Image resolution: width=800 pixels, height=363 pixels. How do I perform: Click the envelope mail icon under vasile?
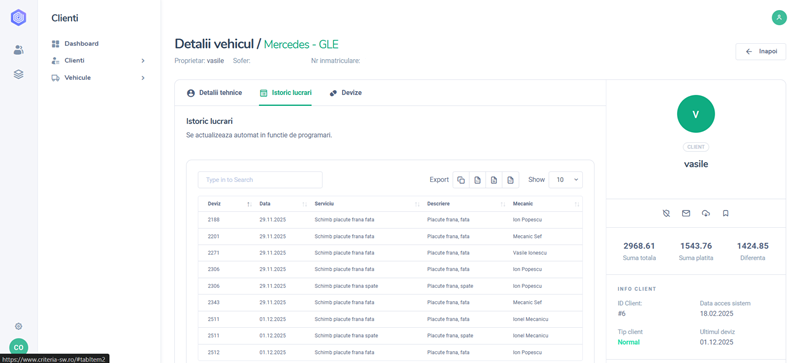686,213
